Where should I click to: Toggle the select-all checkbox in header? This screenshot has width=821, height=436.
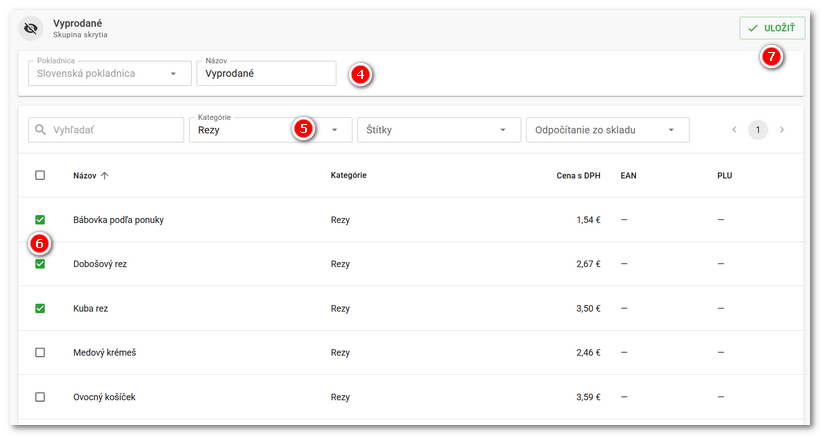click(x=40, y=175)
